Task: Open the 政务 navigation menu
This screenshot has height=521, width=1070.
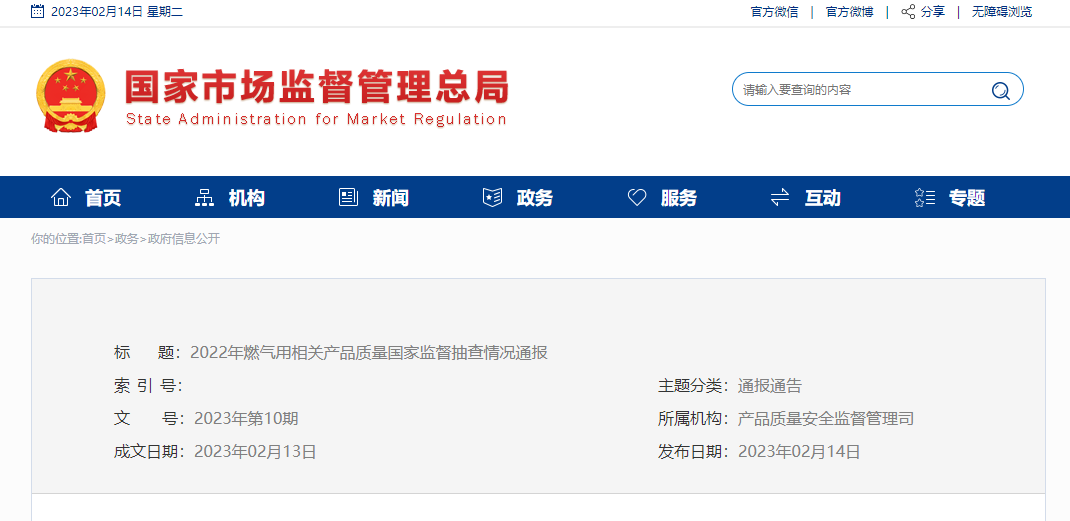Action: coord(535,198)
